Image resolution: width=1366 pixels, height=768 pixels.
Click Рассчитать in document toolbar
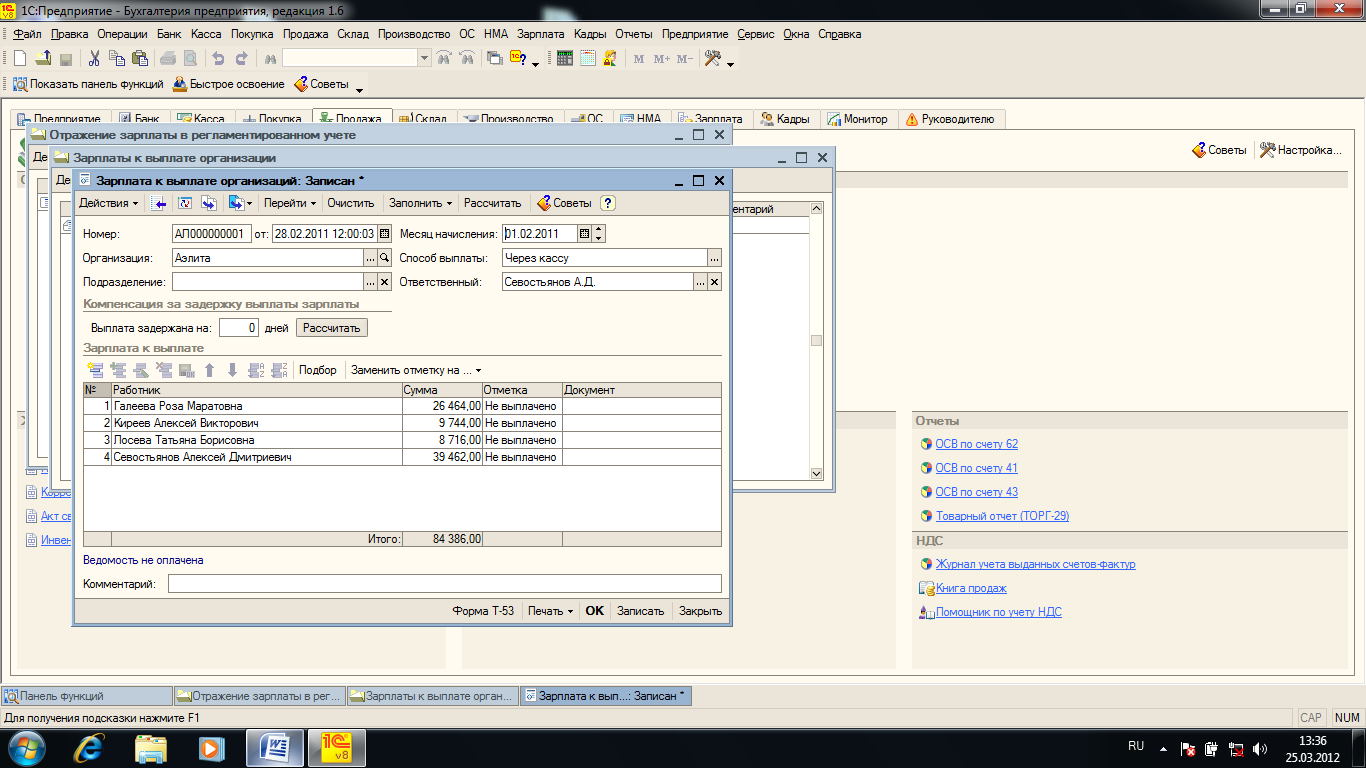(x=493, y=203)
